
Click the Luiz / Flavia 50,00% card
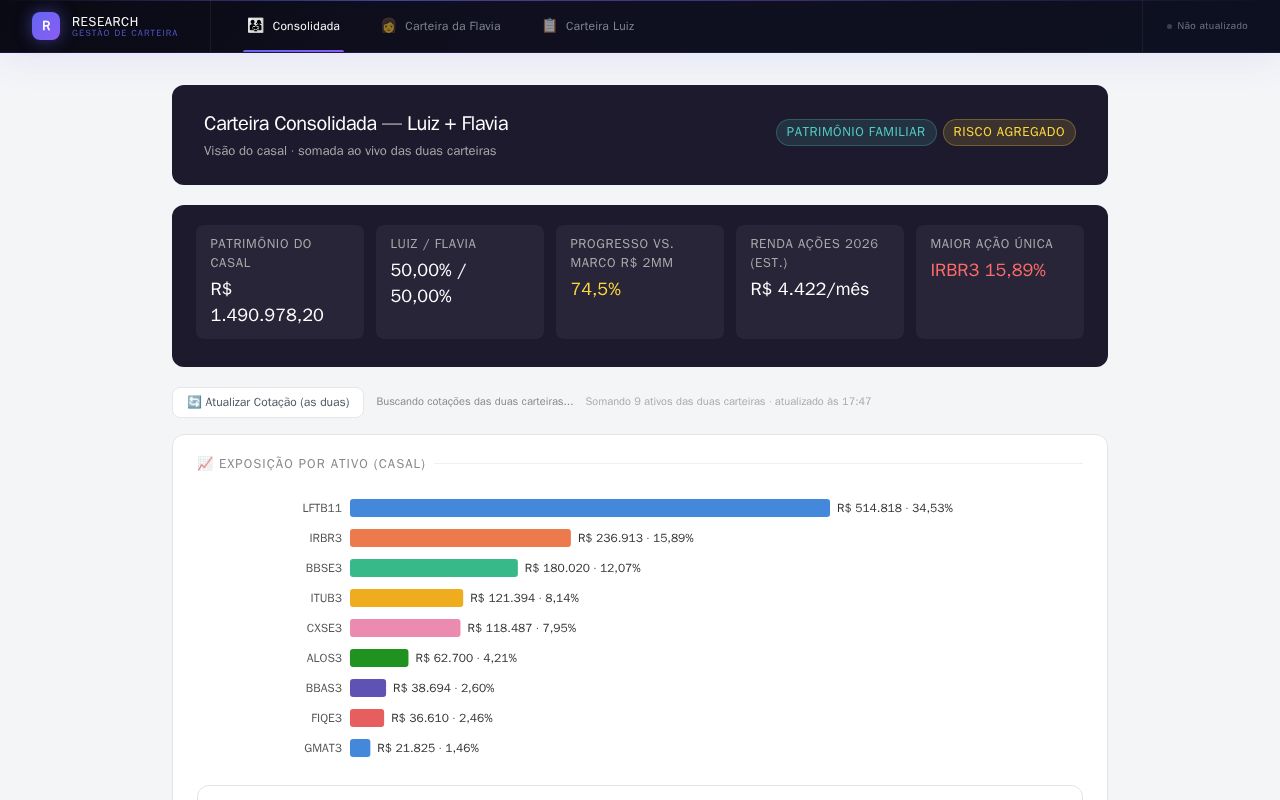pos(460,282)
